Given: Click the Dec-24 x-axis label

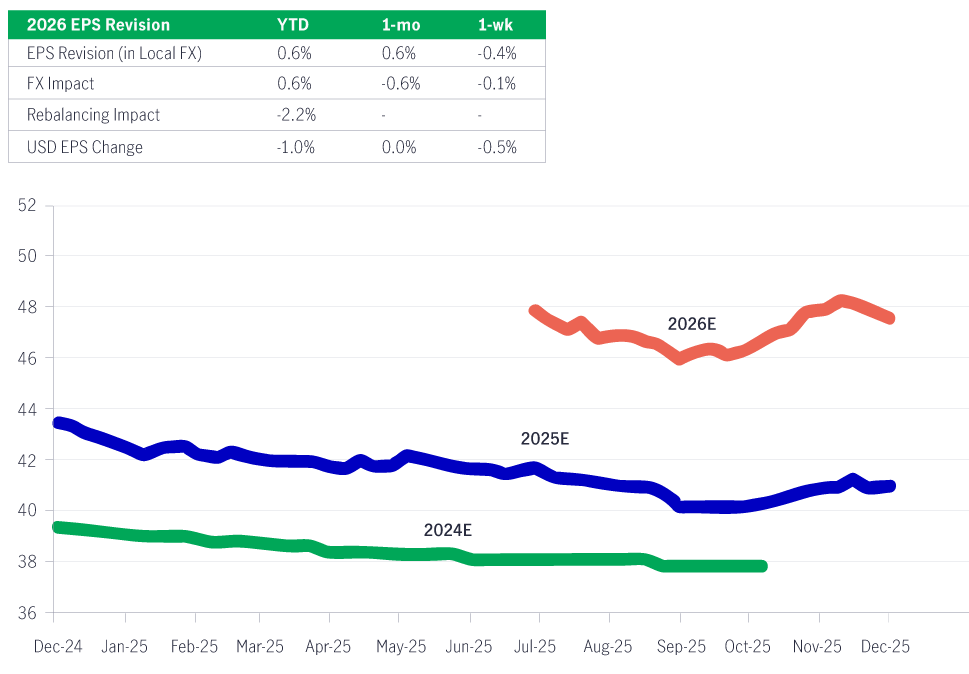Looking at the screenshot, I should click(x=57, y=647).
